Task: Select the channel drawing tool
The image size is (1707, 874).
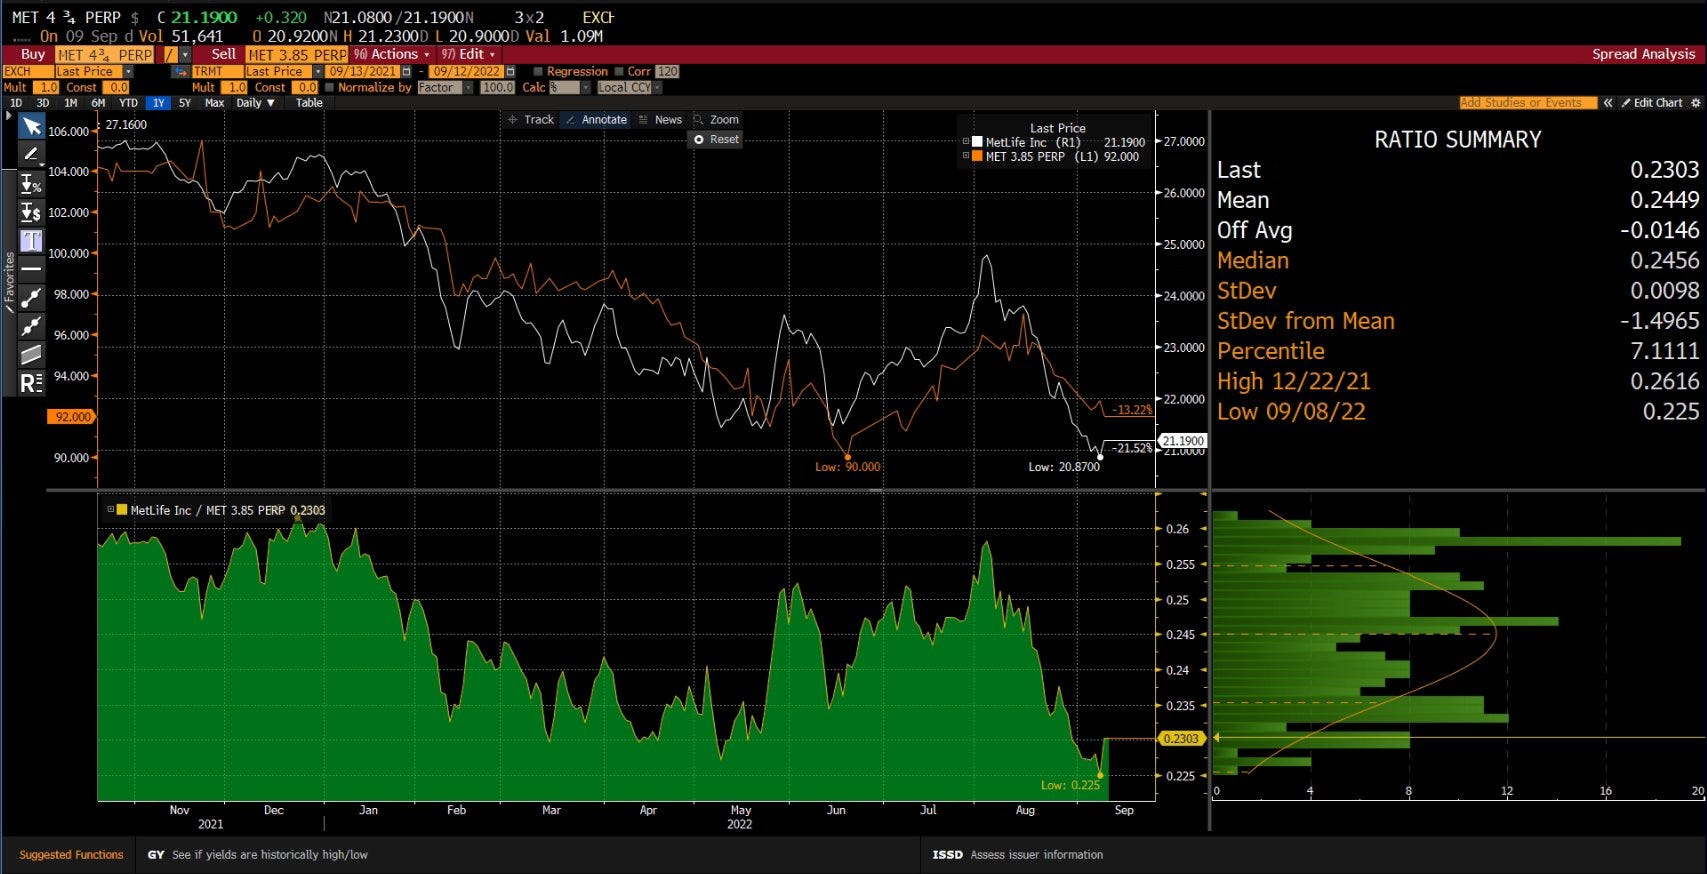Action: [x=31, y=354]
